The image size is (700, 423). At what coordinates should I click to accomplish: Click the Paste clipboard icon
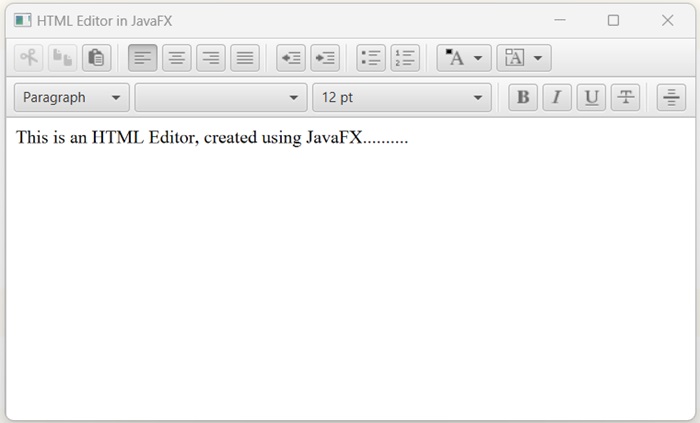[x=96, y=58]
